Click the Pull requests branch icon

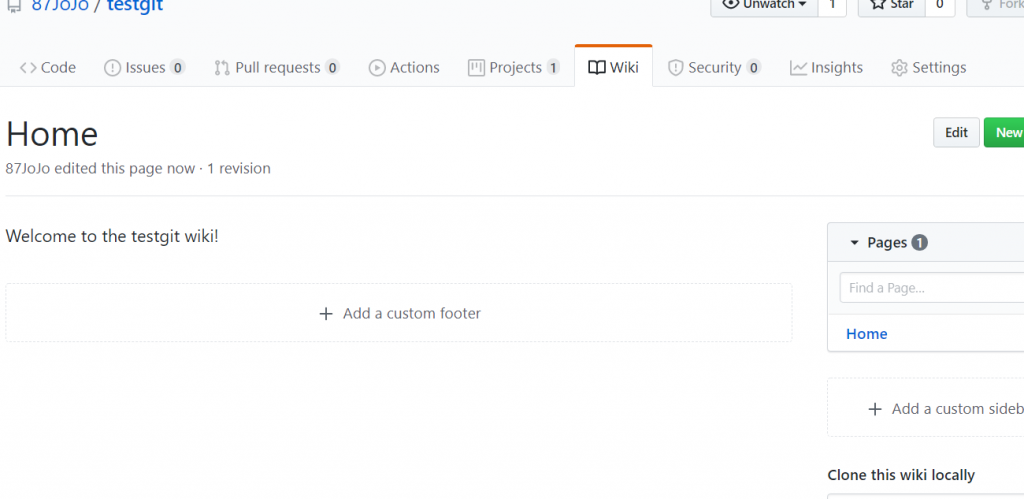(222, 68)
